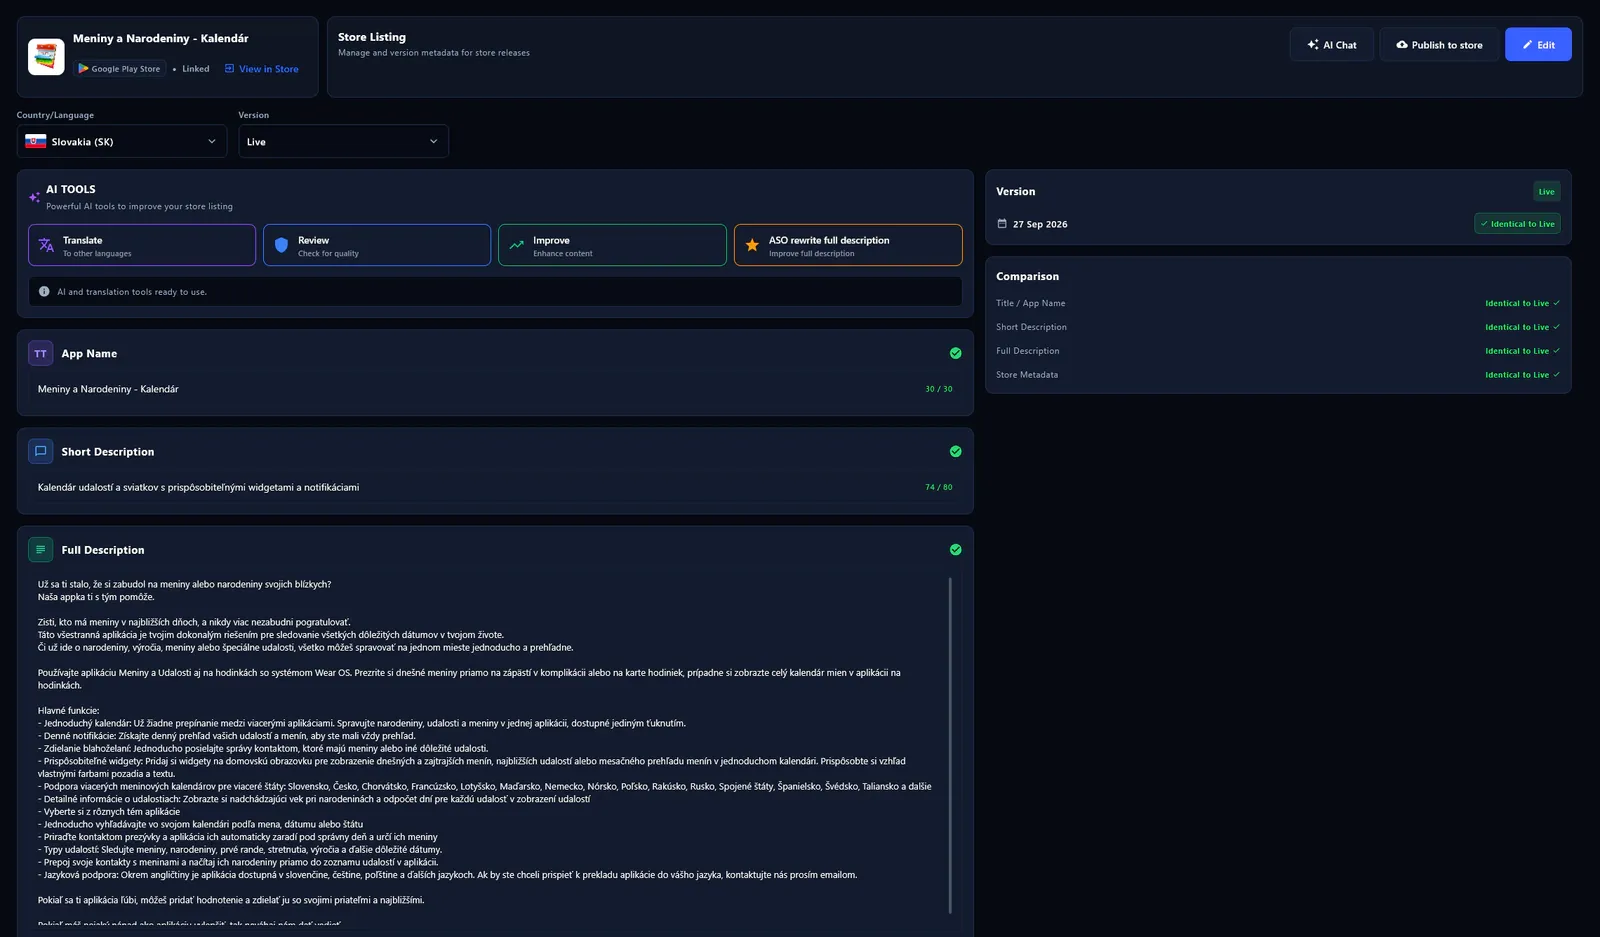The height and width of the screenshot is (937, 1600).
Task: Click Identical to Live status for Store Metadata
Action: click(1522, 375)
